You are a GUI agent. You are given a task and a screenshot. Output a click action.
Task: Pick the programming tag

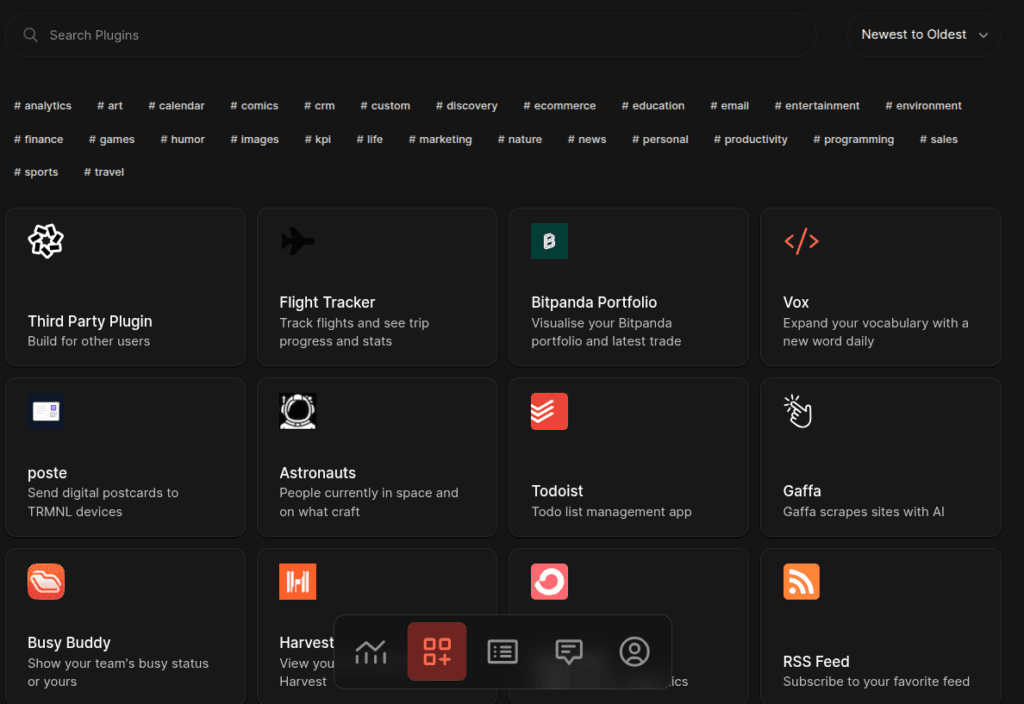854,139
